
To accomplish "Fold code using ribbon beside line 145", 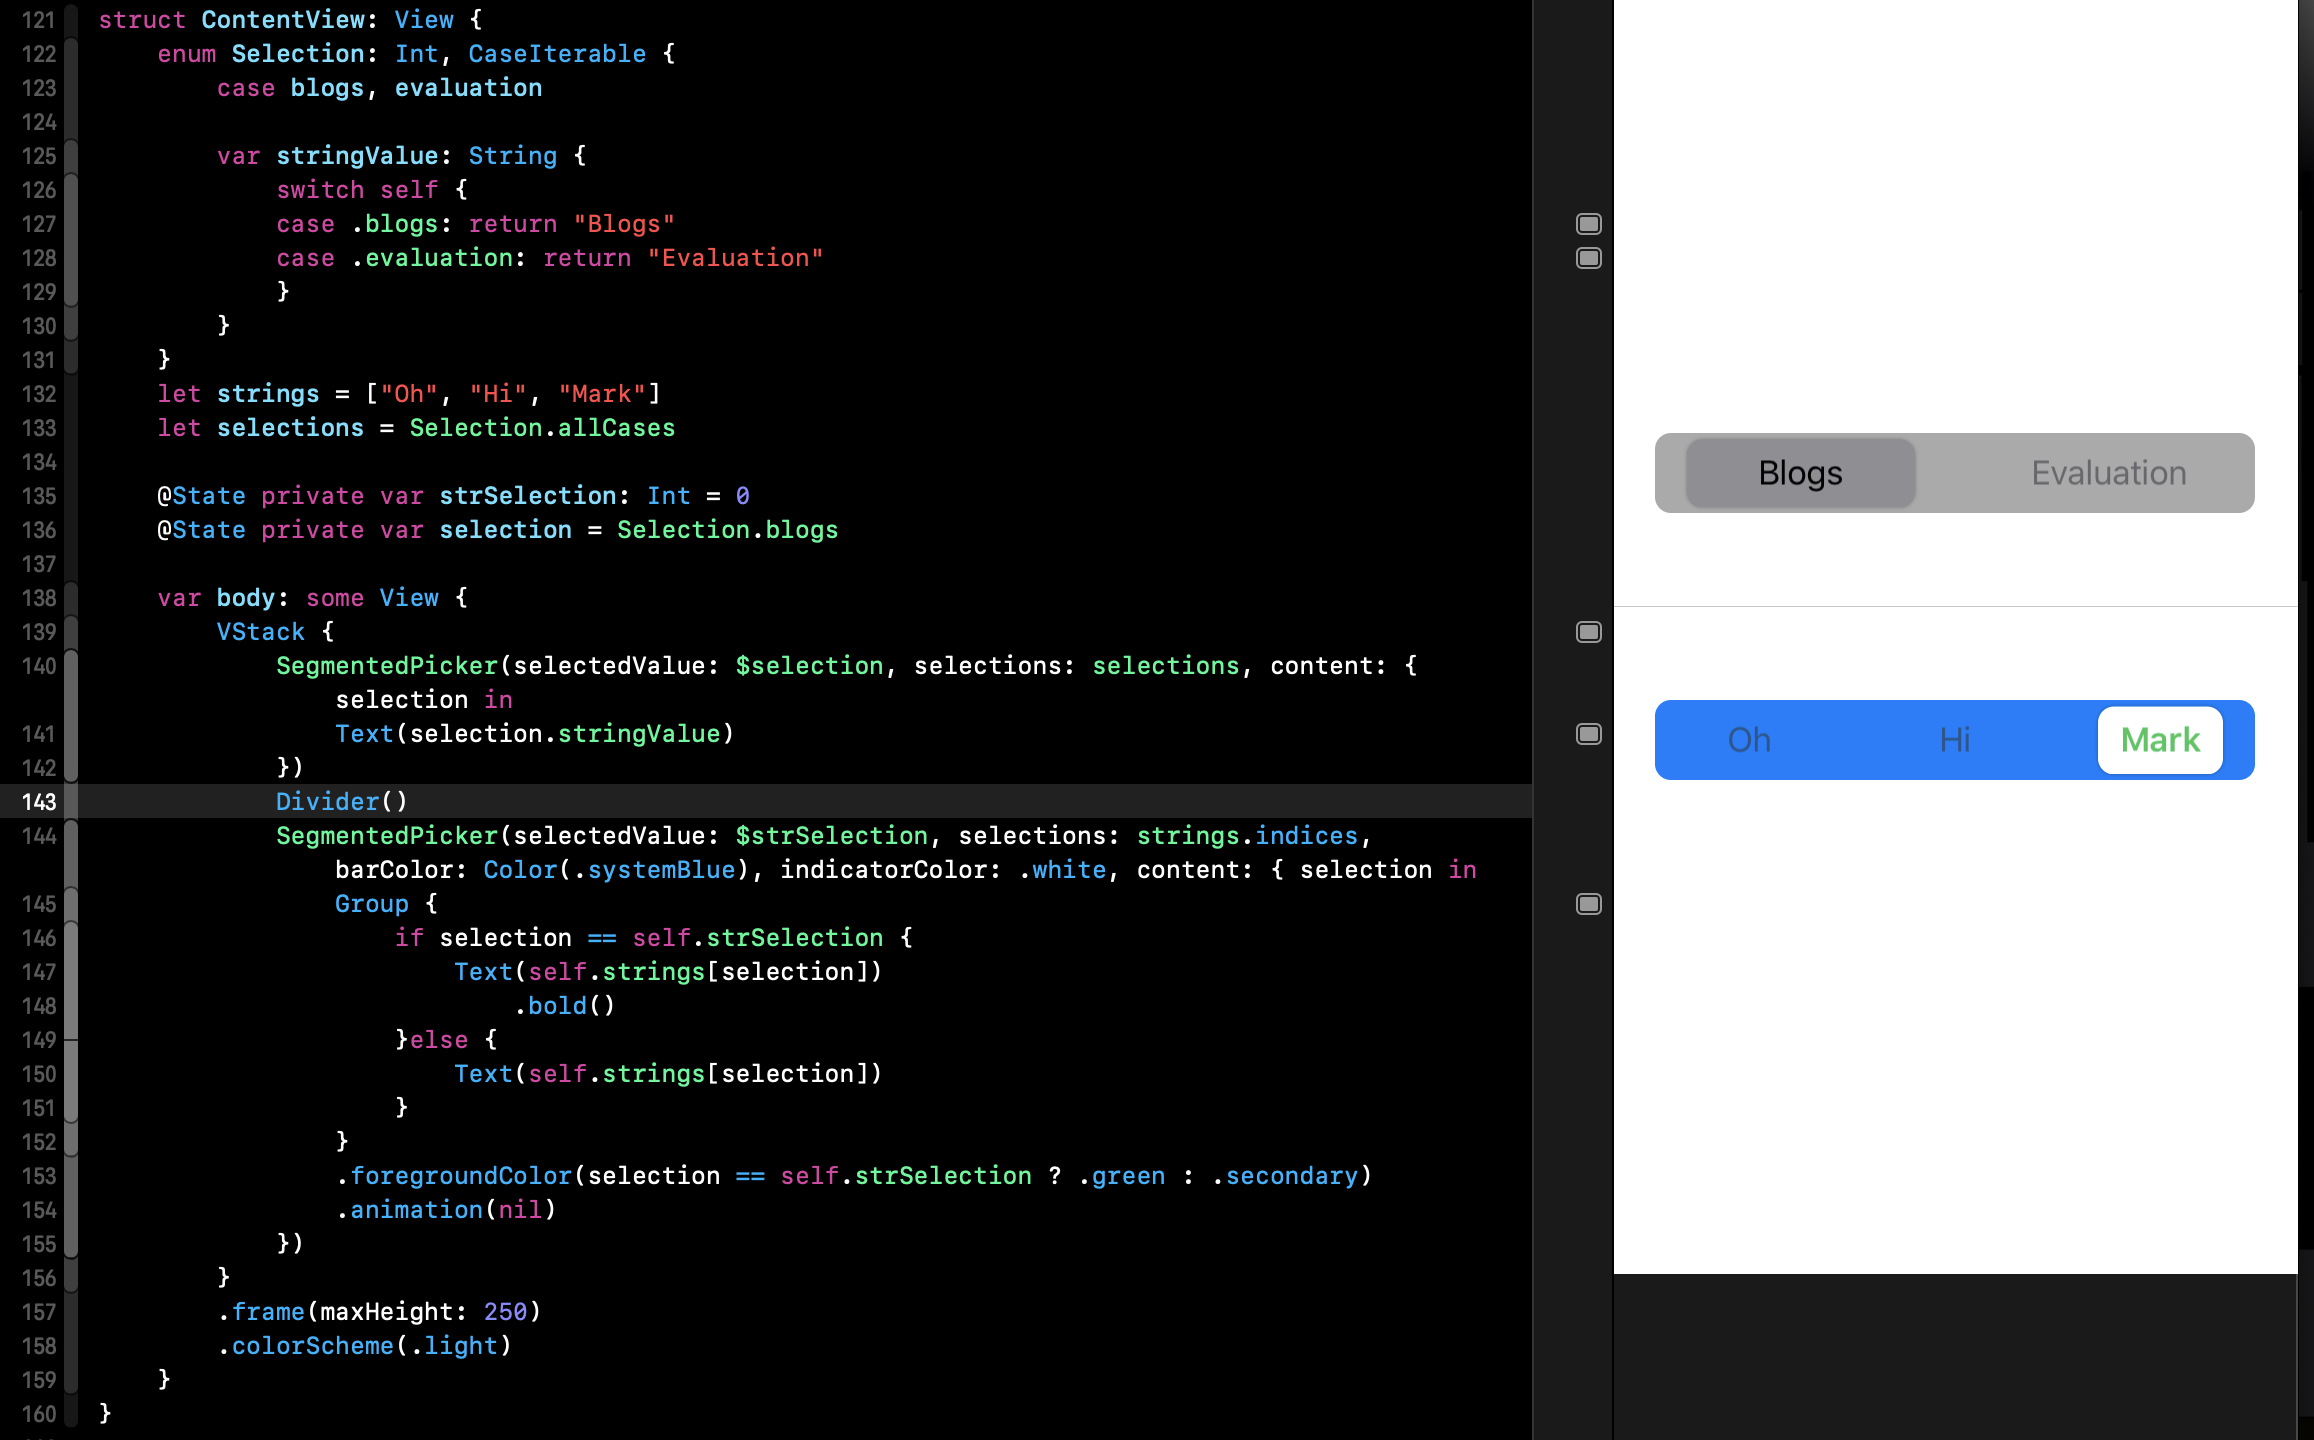I will click(71, 904).
